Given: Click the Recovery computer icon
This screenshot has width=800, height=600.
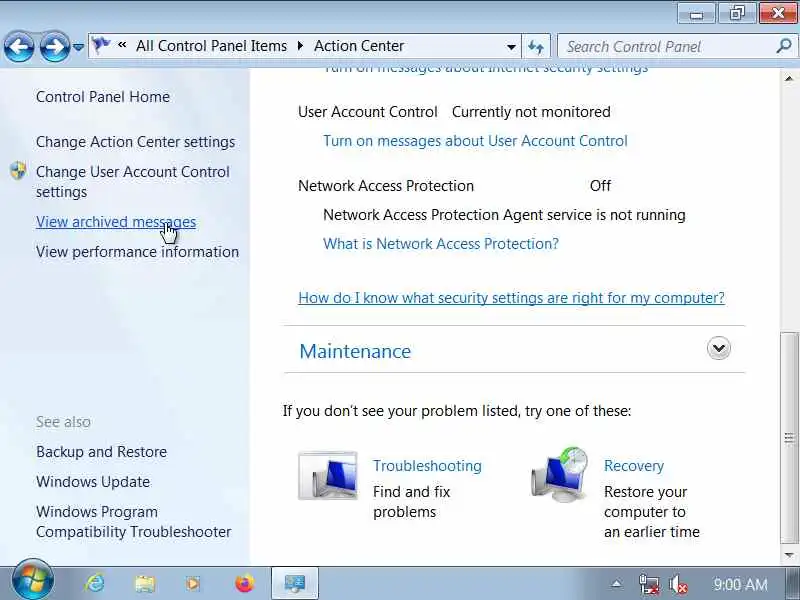Looking at the screenshot, I should [x=560, y=476].
